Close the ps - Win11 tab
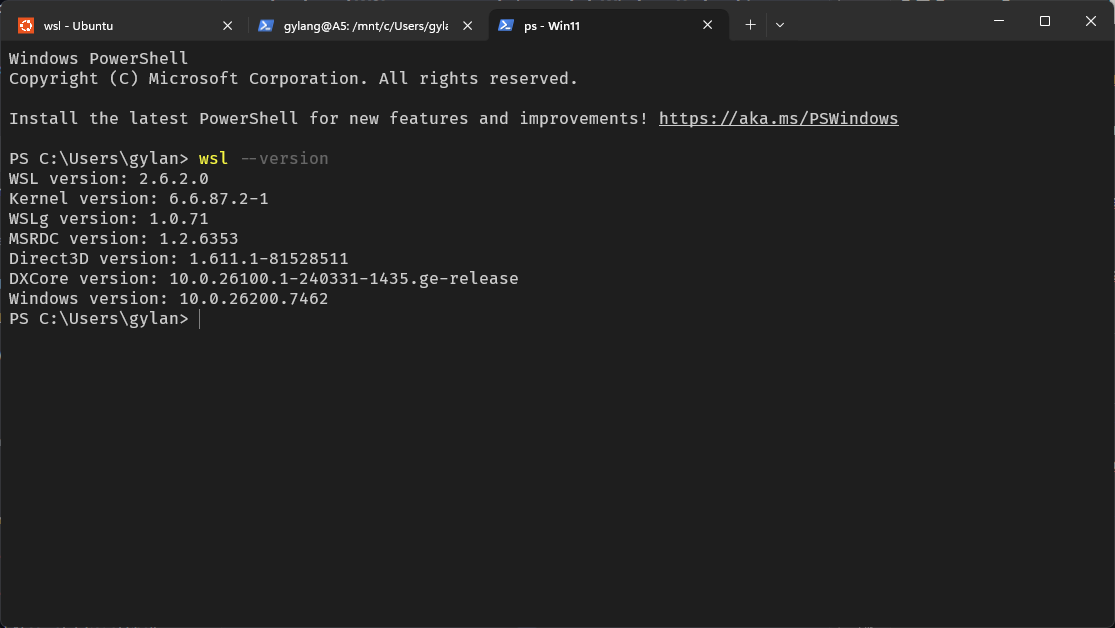Image resolution: width=1115 pixels, height=628 pixels. point(708,26)
